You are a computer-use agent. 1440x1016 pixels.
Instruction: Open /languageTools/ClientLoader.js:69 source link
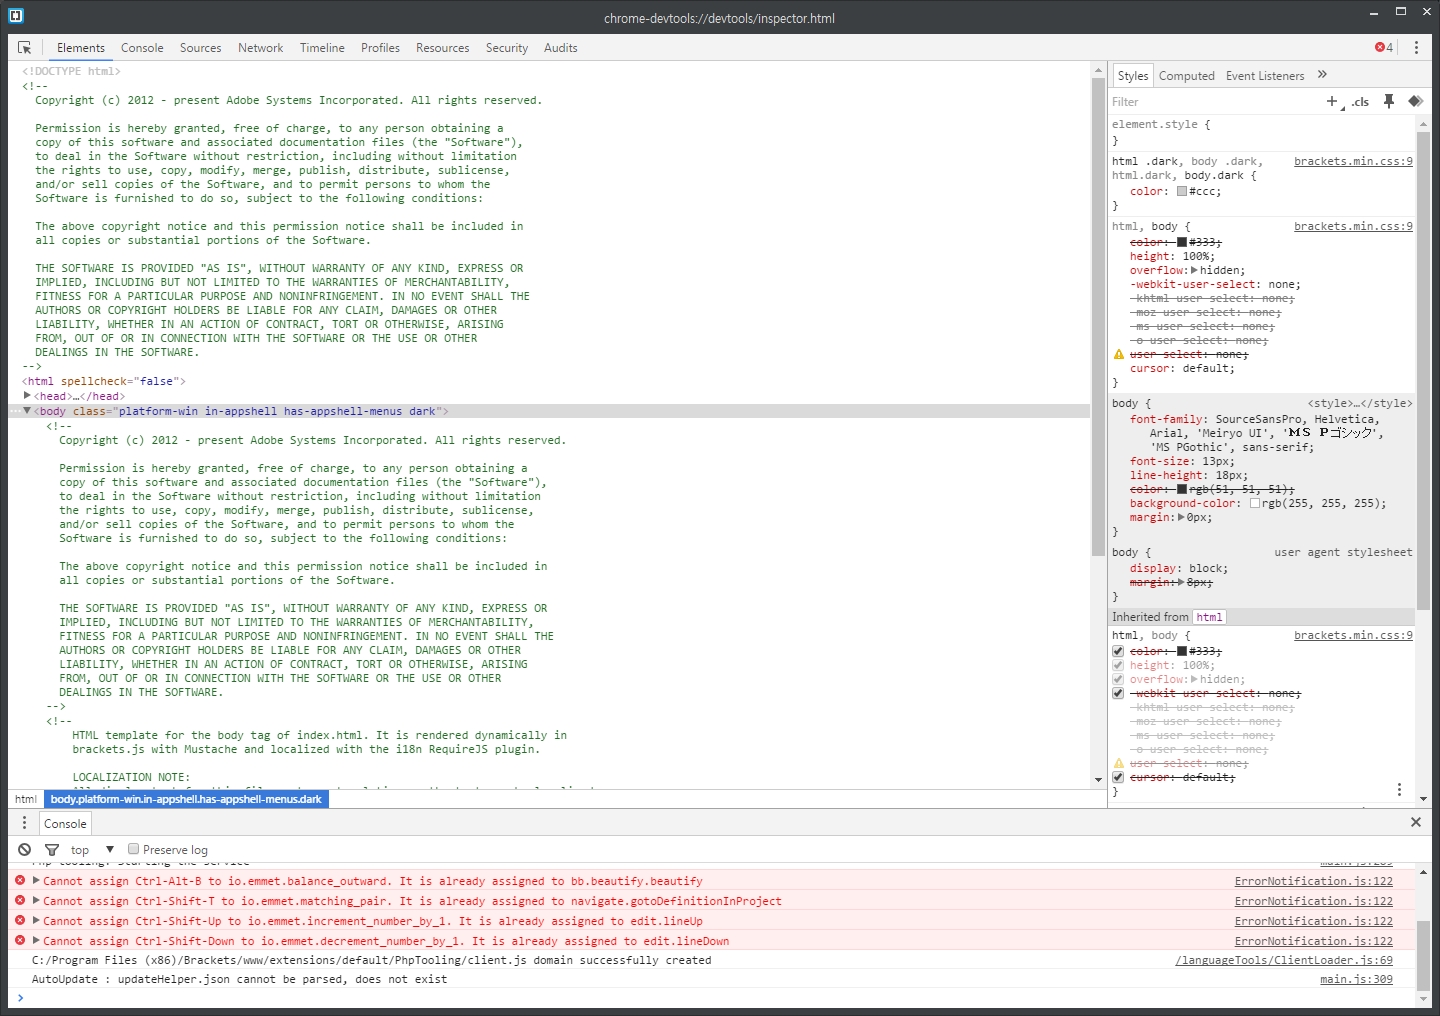[1284, 960]
